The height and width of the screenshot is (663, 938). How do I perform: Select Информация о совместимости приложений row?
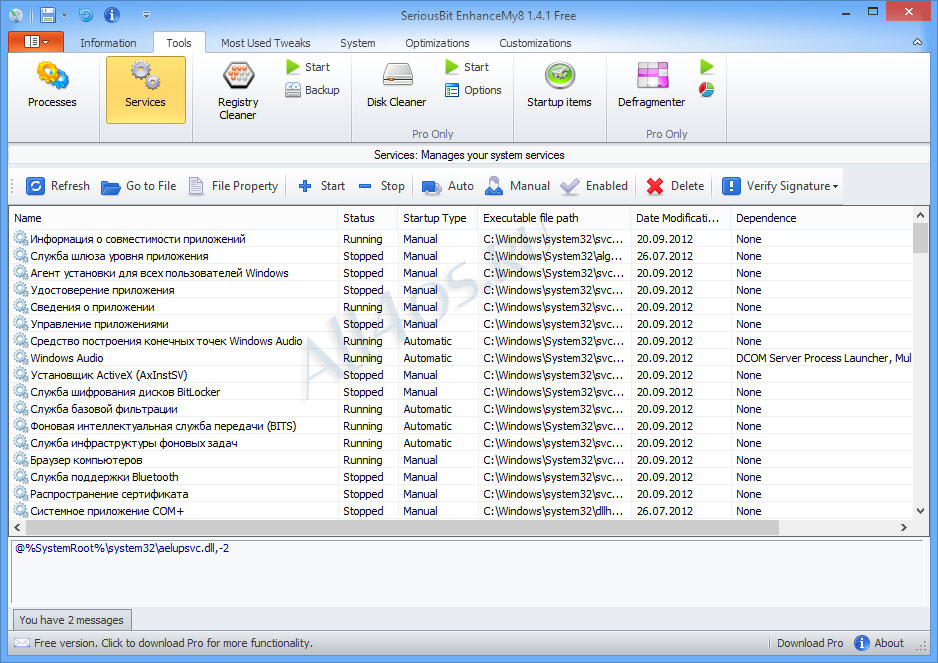pos(462,239)
